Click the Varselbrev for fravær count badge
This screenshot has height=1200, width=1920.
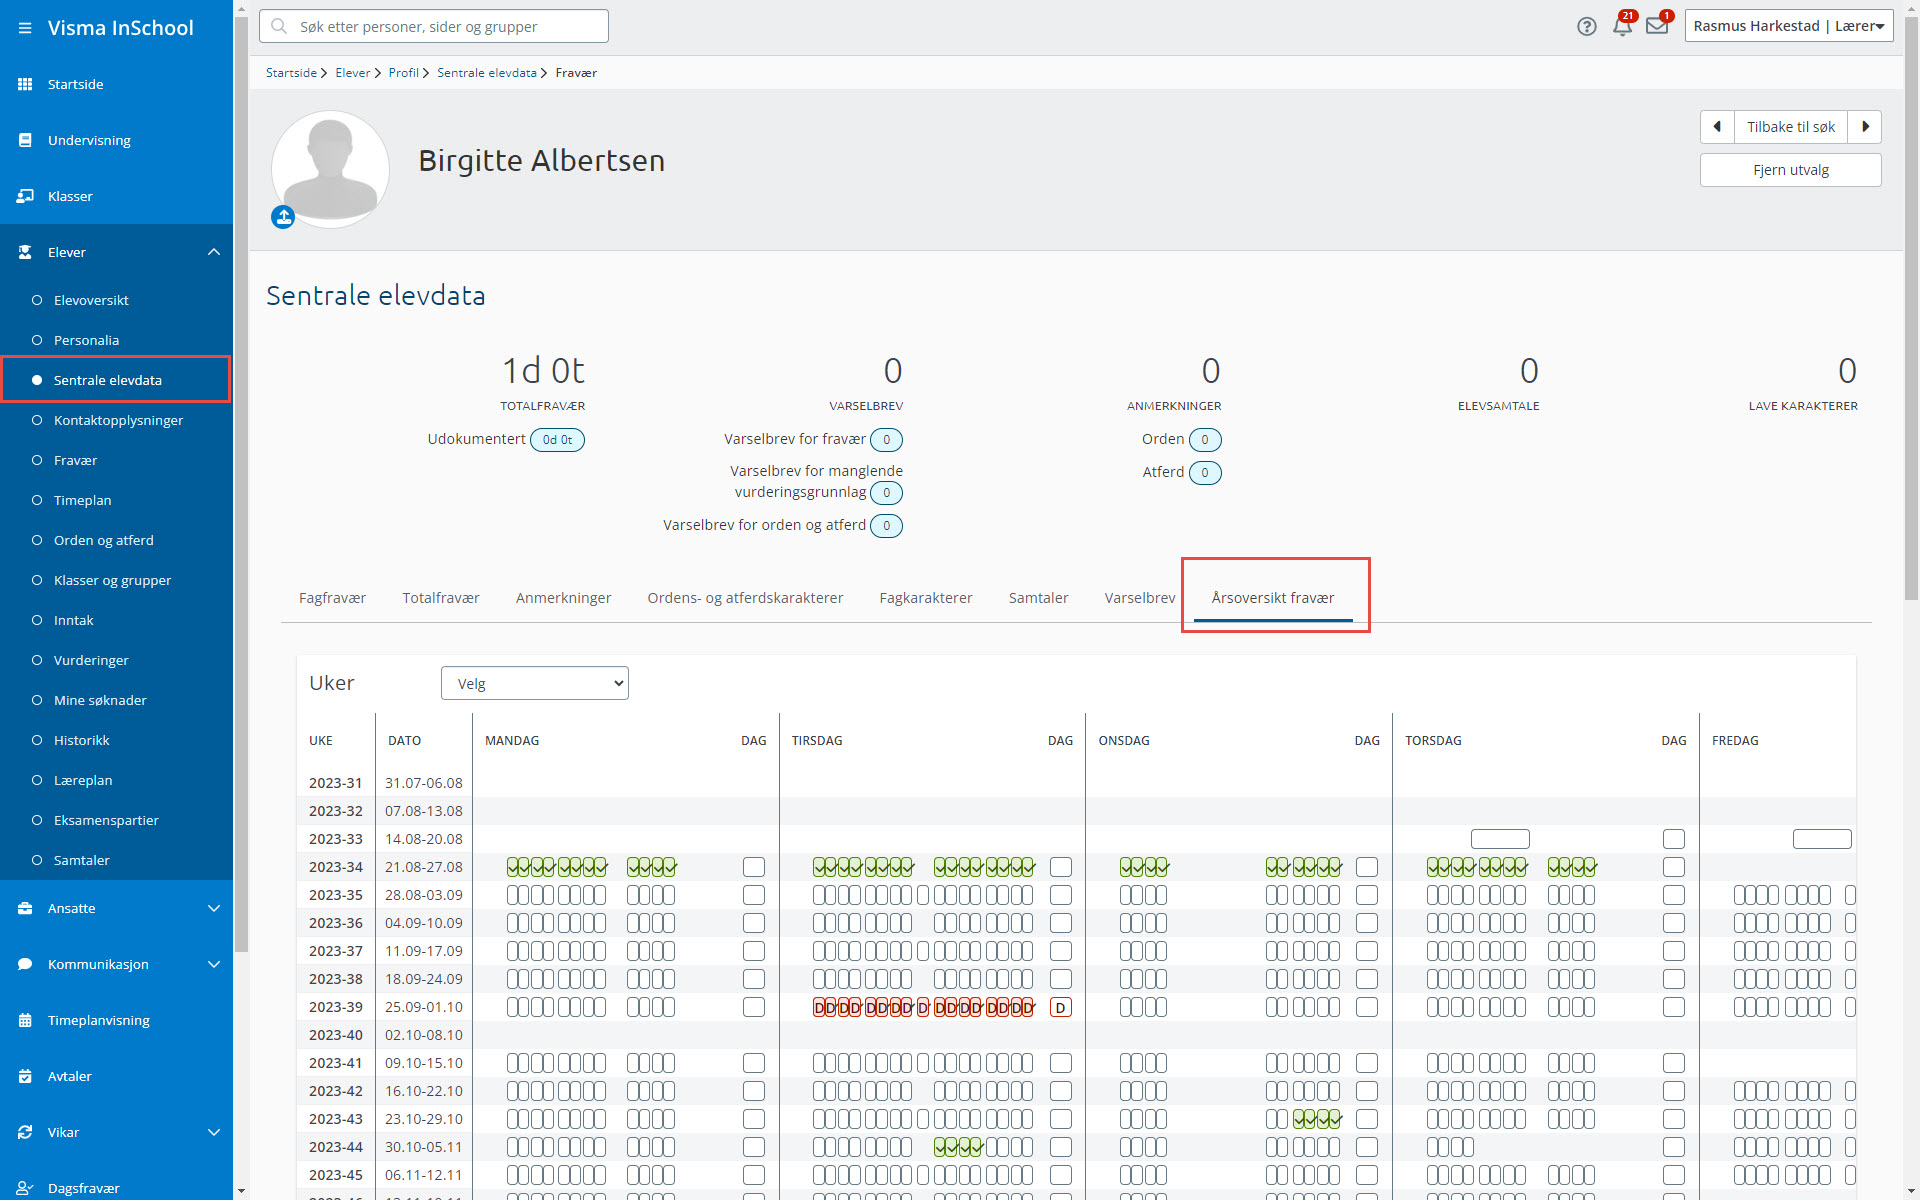[x=886, y=440]
